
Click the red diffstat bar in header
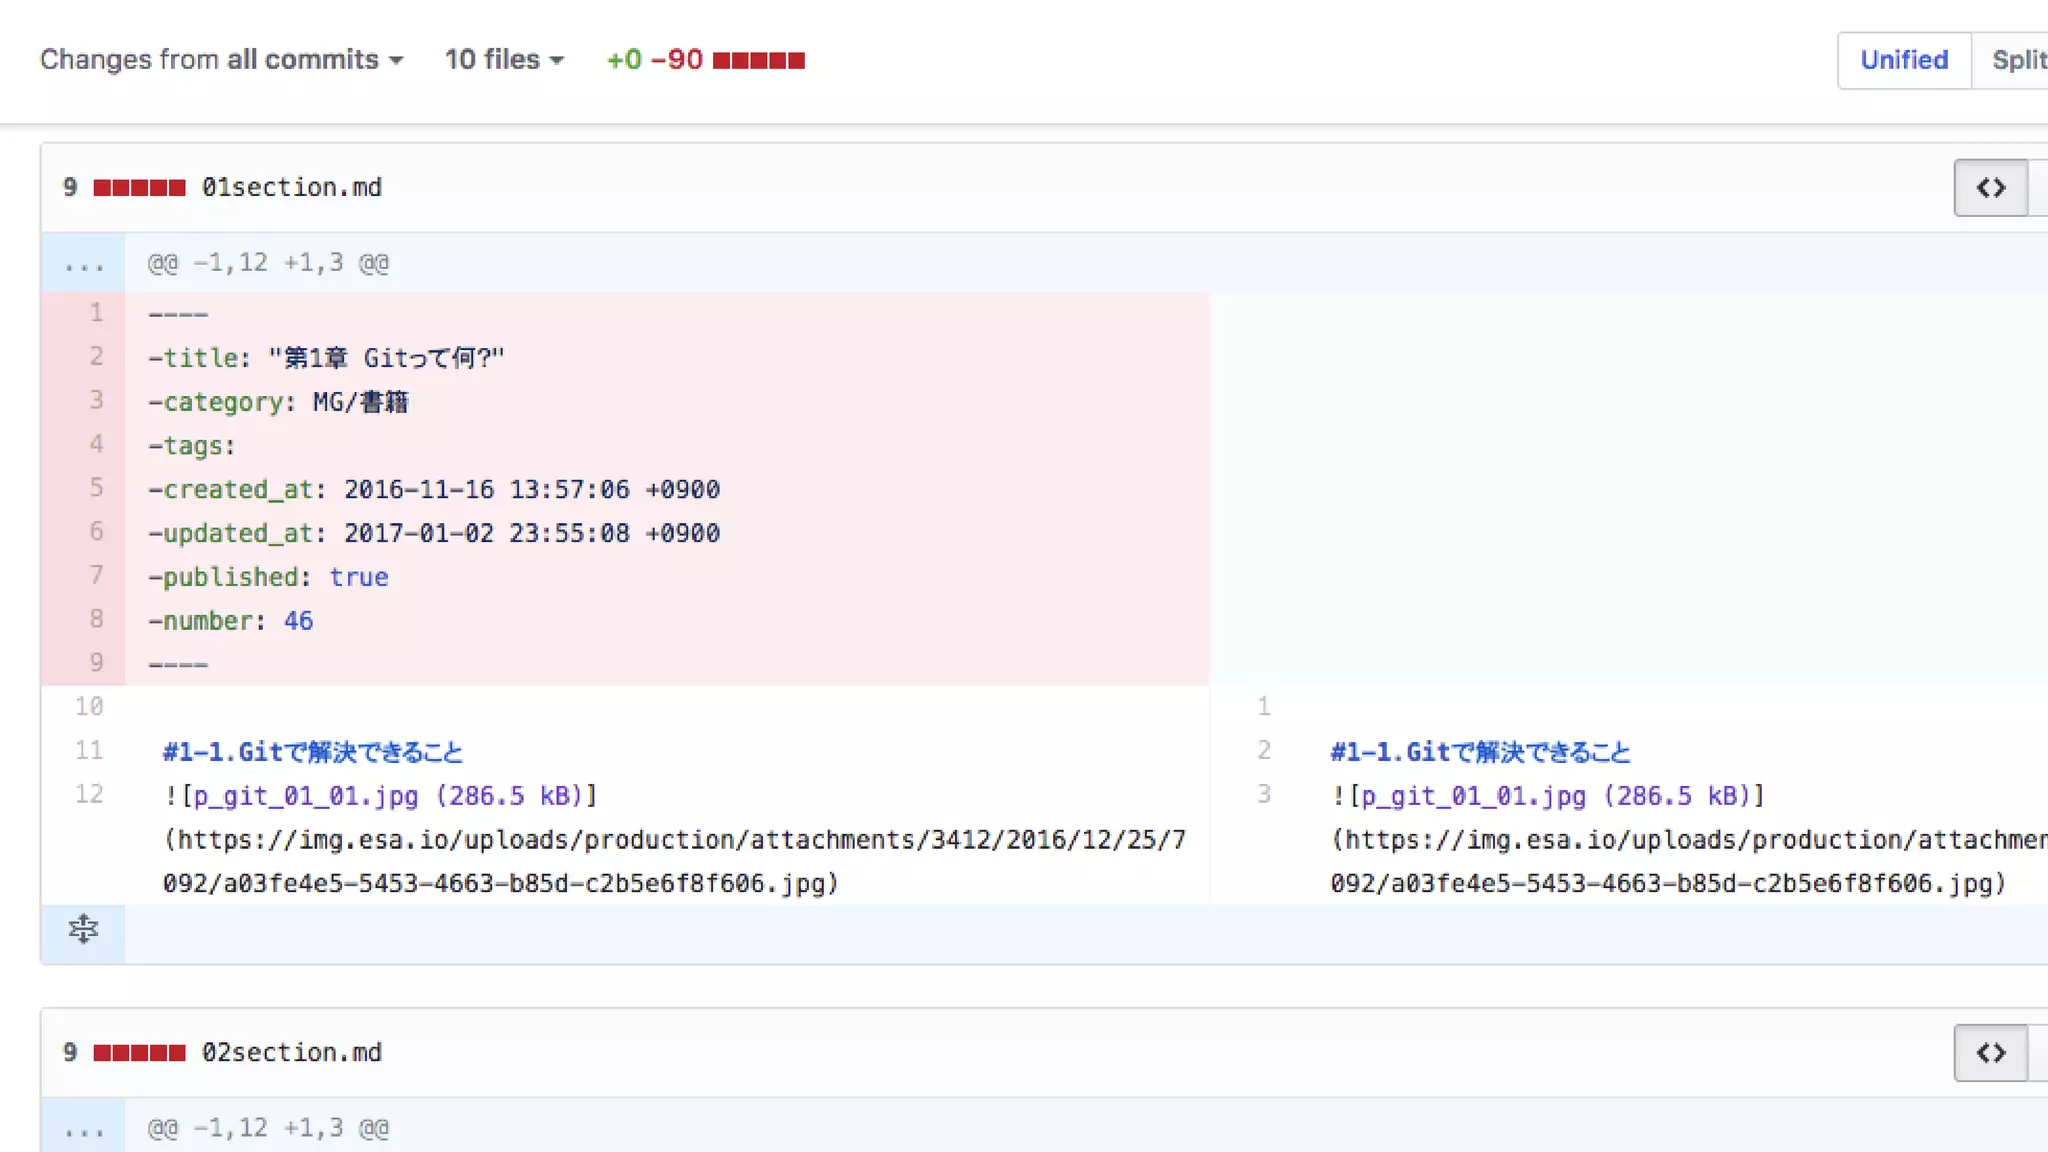click(758, 61)
